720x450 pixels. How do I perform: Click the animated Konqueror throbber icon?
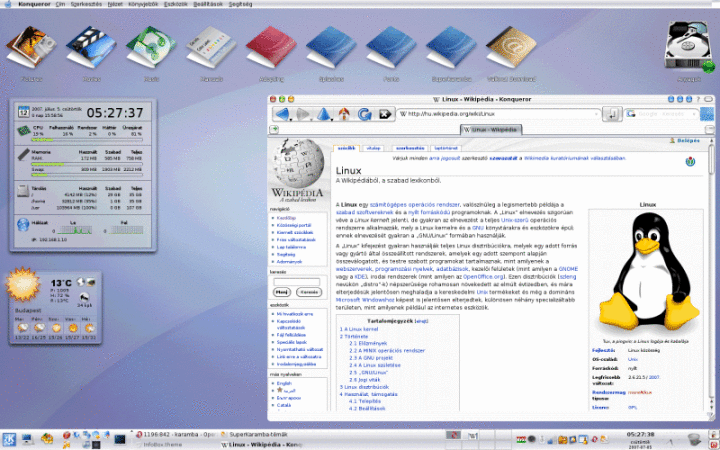tap(708, 114)
